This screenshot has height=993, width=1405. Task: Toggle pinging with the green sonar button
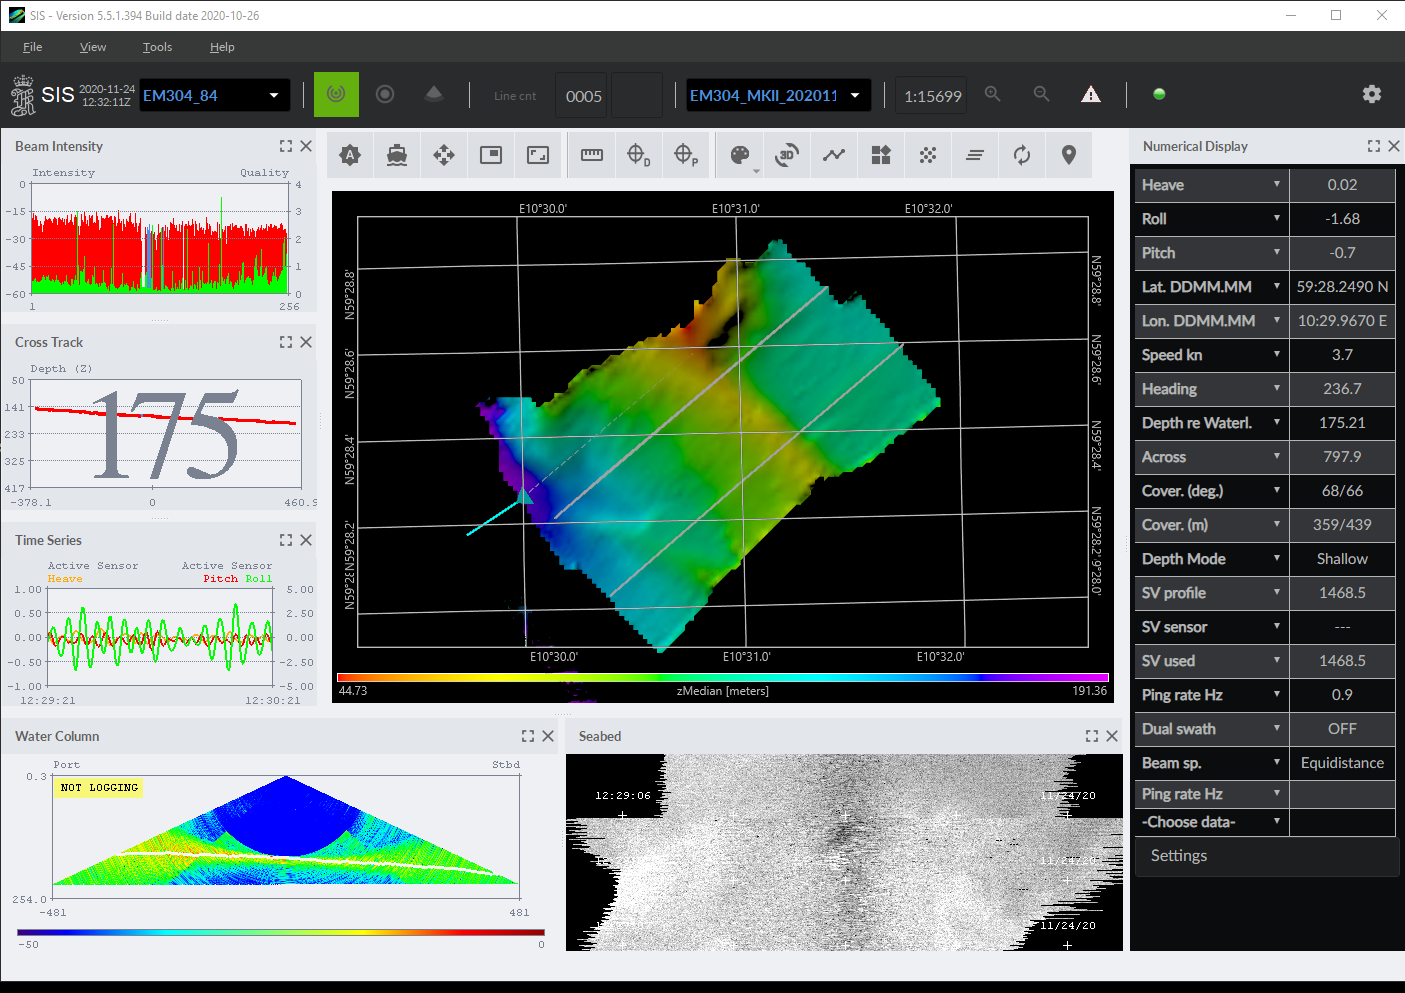[x=336, y=94]
